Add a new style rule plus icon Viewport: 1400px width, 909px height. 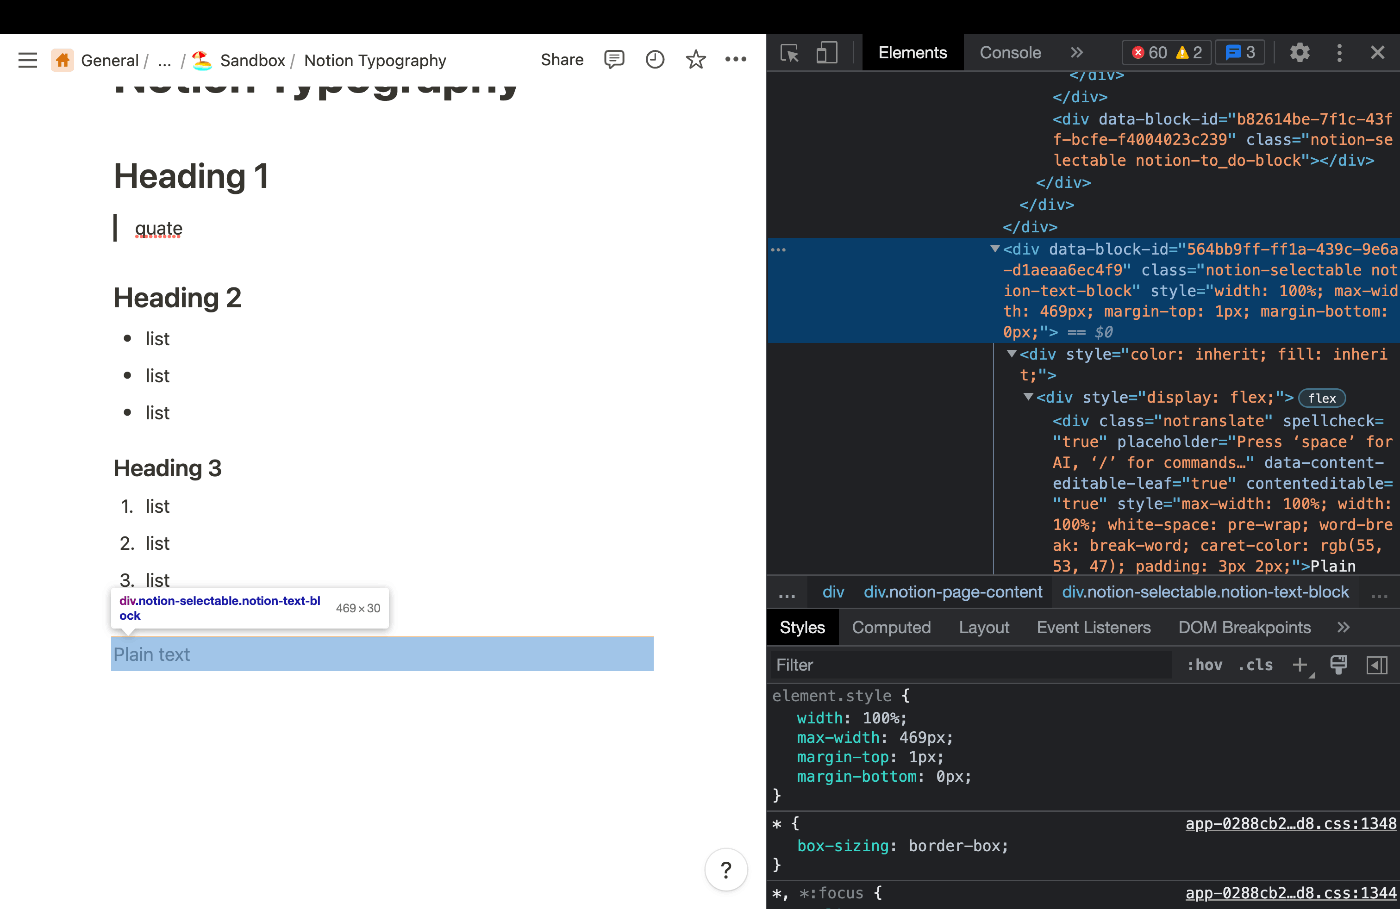pyautogui.click(x=1300, y=665)
